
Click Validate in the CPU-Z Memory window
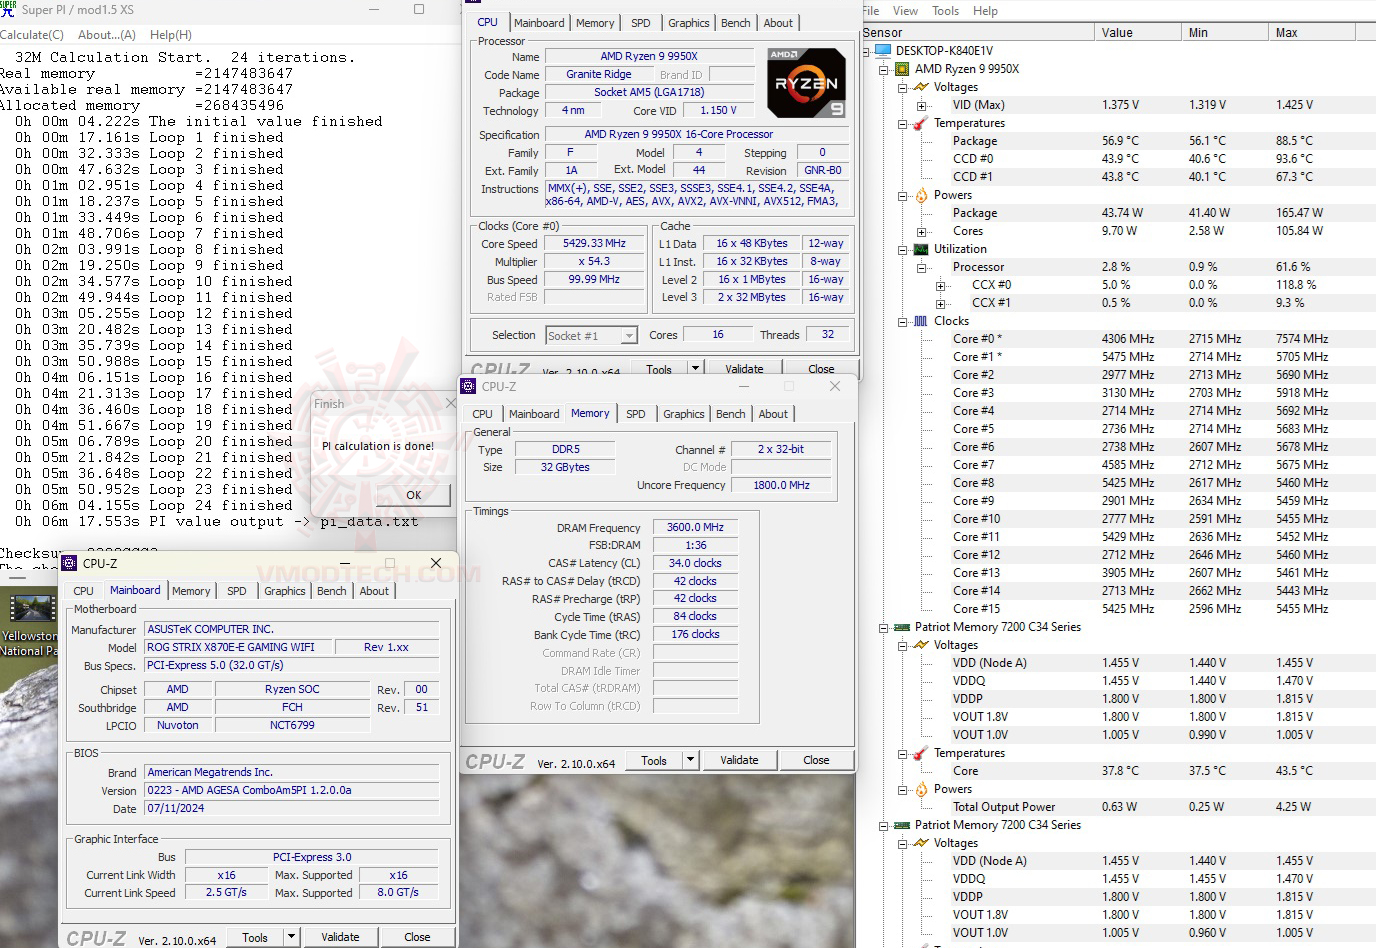click(739, 760)
